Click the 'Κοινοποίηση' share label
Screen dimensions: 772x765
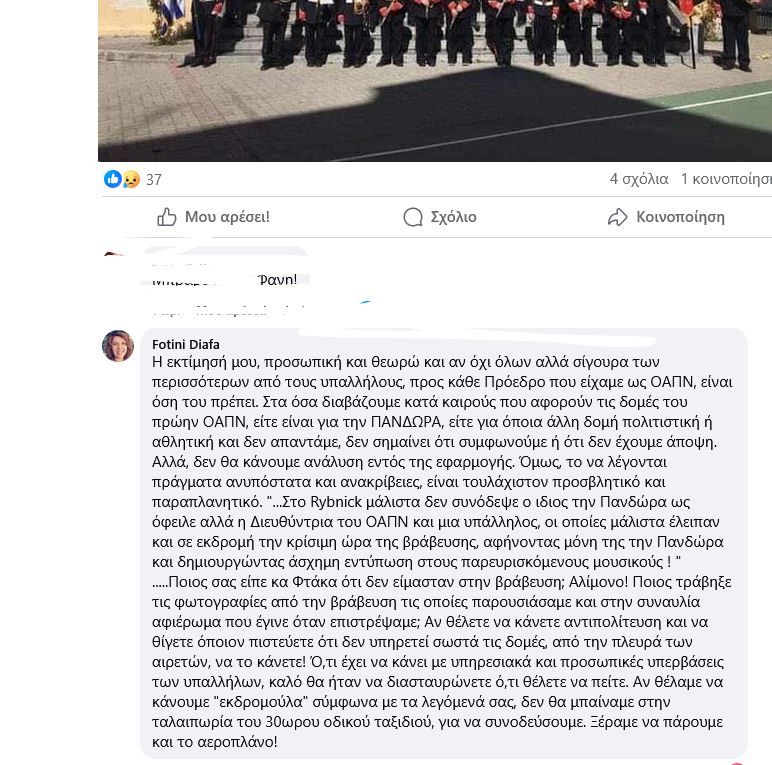[680, 217]
